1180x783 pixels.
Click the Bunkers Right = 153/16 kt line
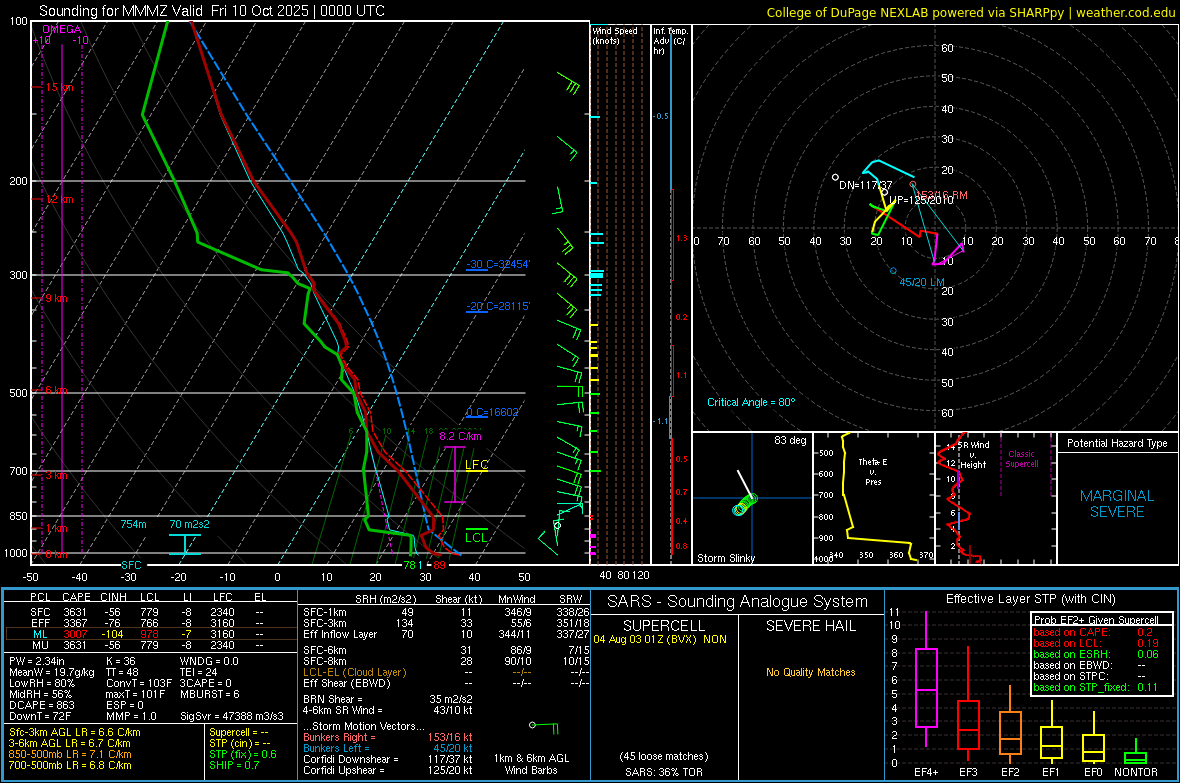(388, 737)
